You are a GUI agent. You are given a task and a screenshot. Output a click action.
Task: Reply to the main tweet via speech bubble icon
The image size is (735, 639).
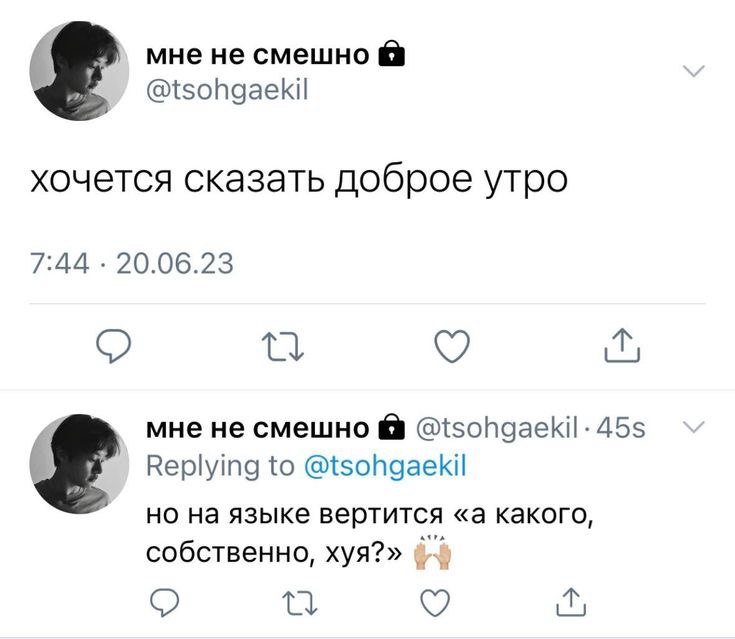(x=114, y=347)
